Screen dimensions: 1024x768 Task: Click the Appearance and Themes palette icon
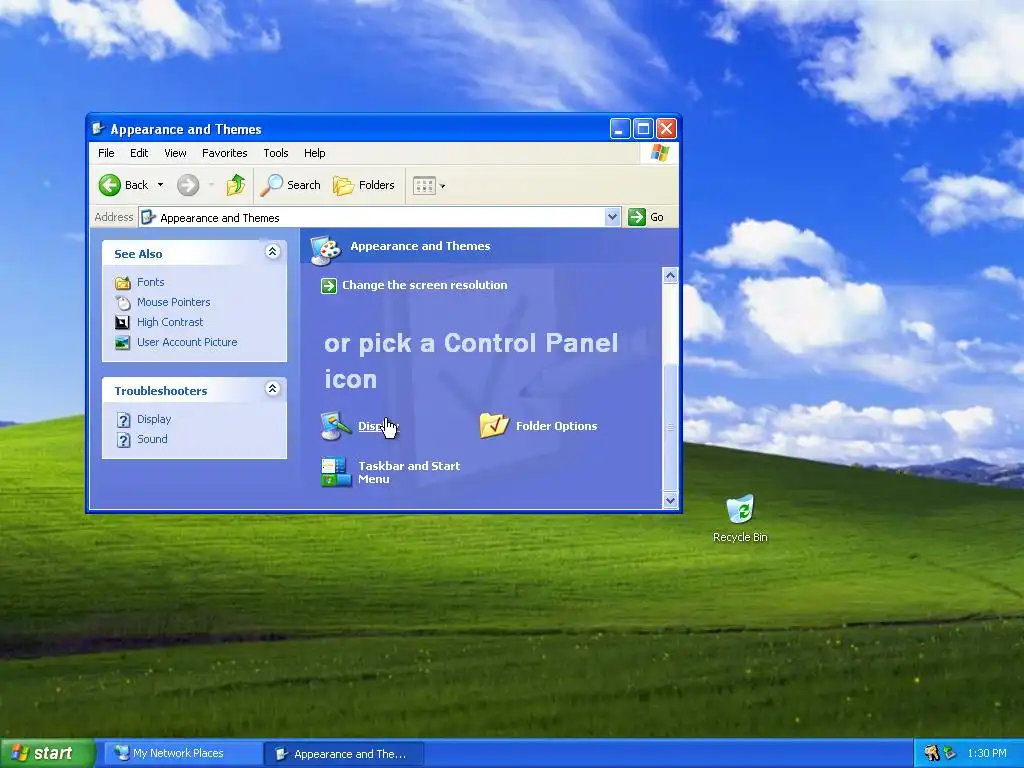pyautogui.click(x=325, y=249)
